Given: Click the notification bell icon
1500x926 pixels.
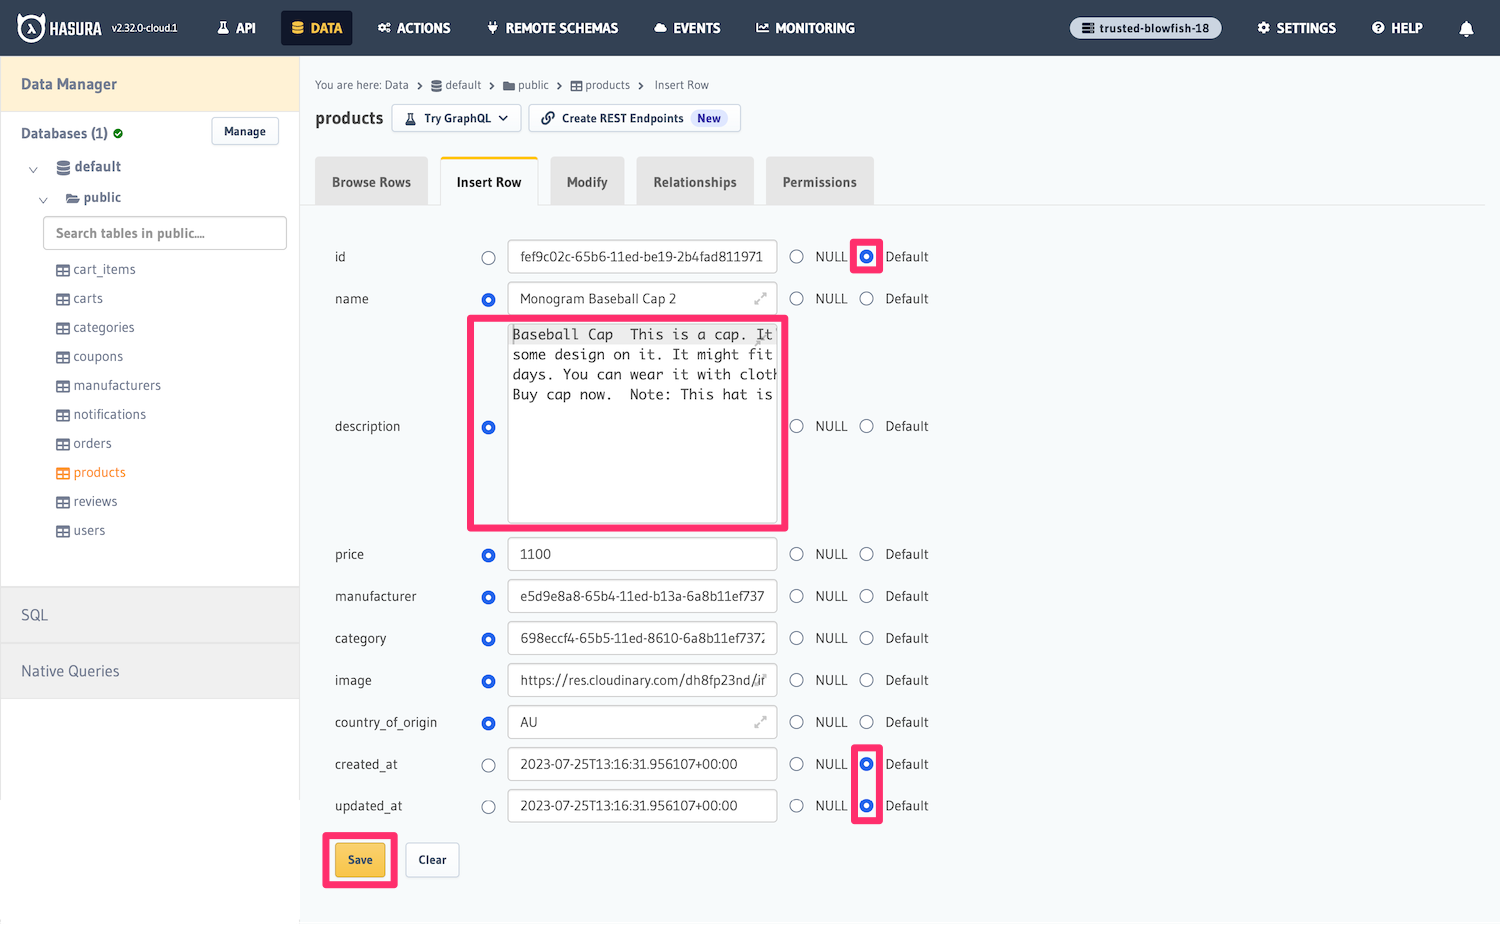Looking at the screenshot, I should [1466, 29].
